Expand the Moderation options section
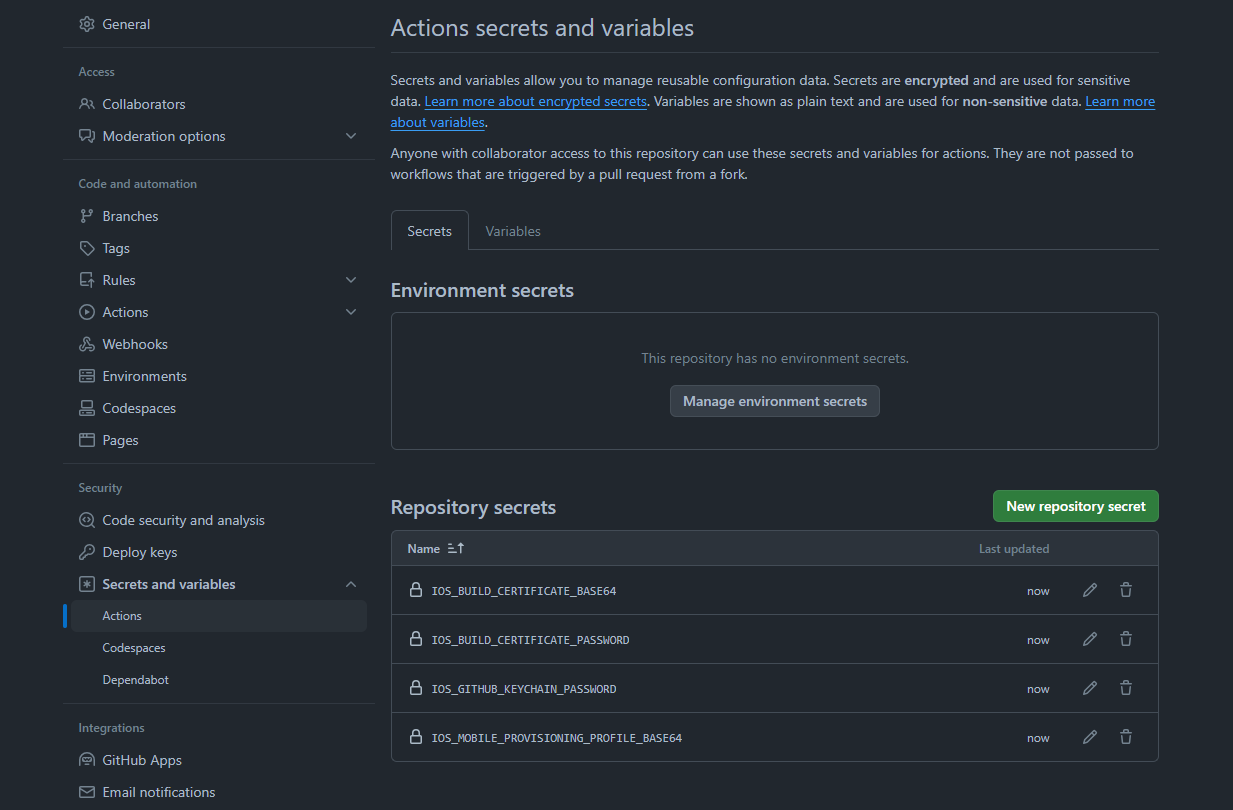Screen dimensions: 1233x810 [x=351, y=136]
